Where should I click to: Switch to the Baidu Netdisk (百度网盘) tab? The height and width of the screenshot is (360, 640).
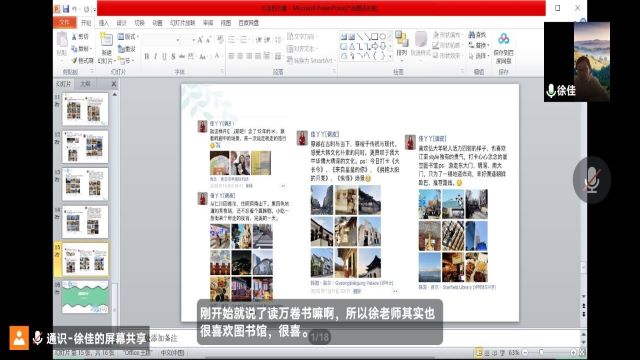(249, 23)
